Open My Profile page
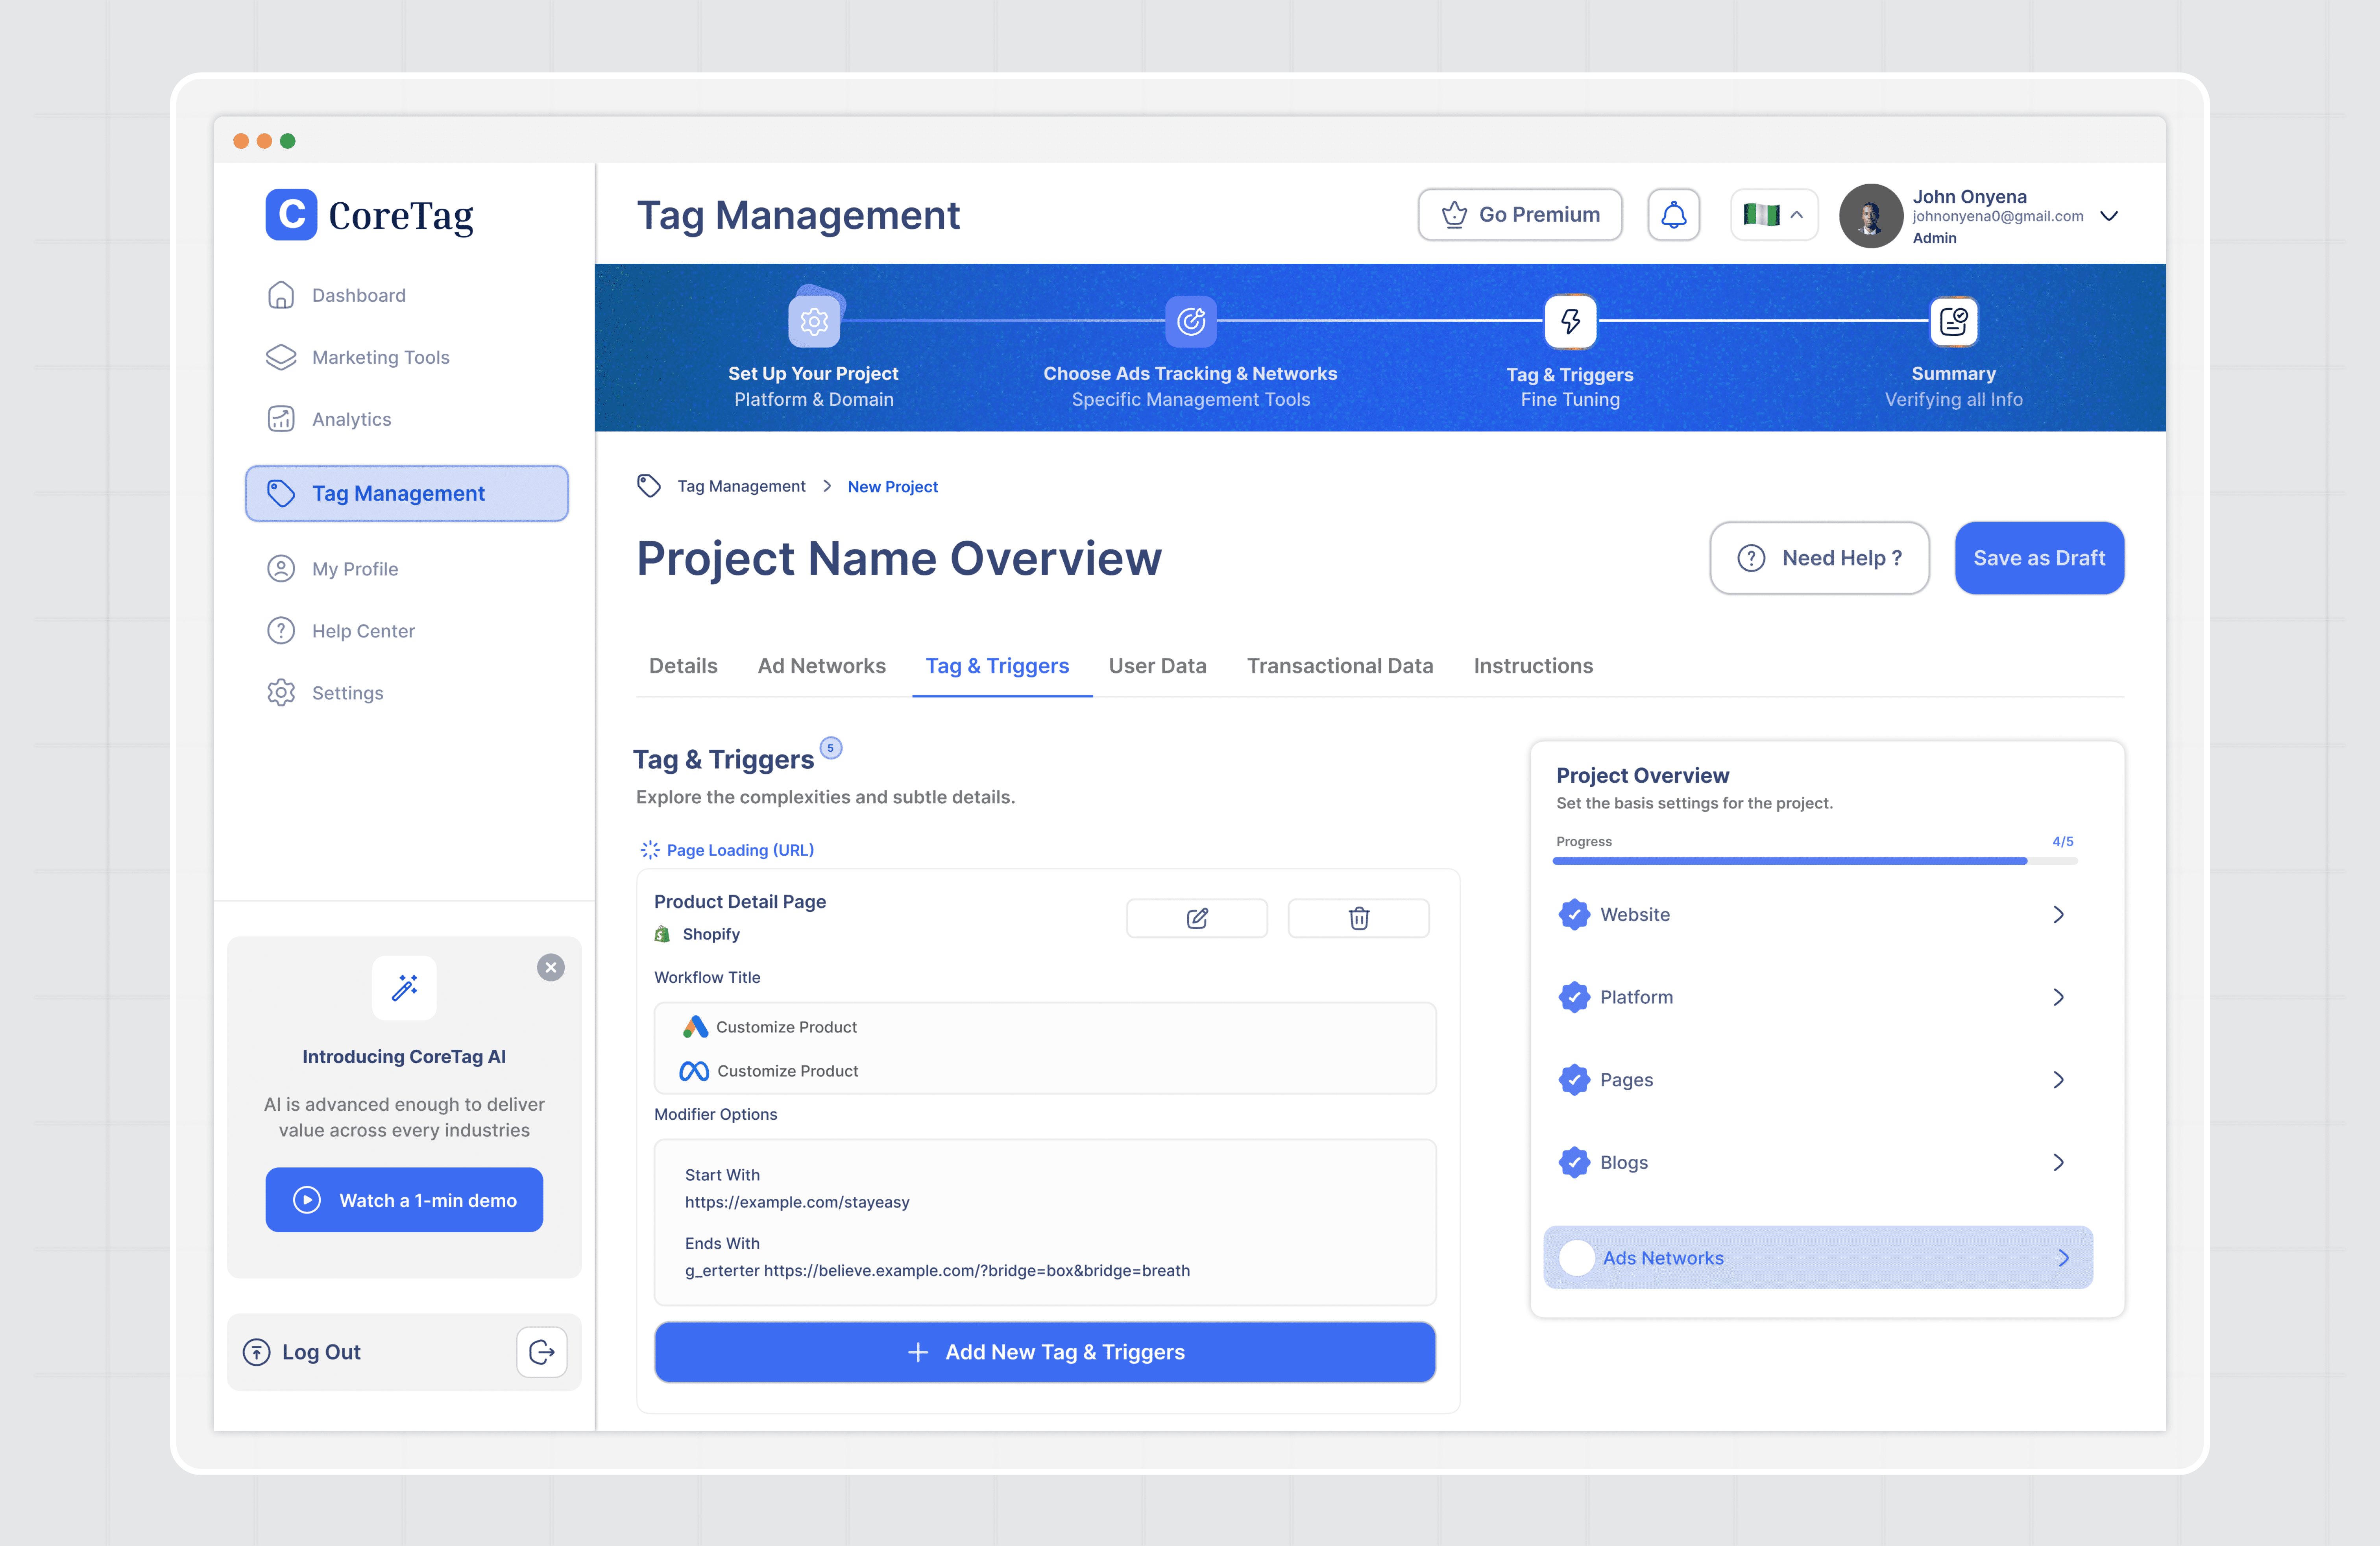Image resolution: width=2380 pixels, height=1546 pixels. click(x=332, y=569)
